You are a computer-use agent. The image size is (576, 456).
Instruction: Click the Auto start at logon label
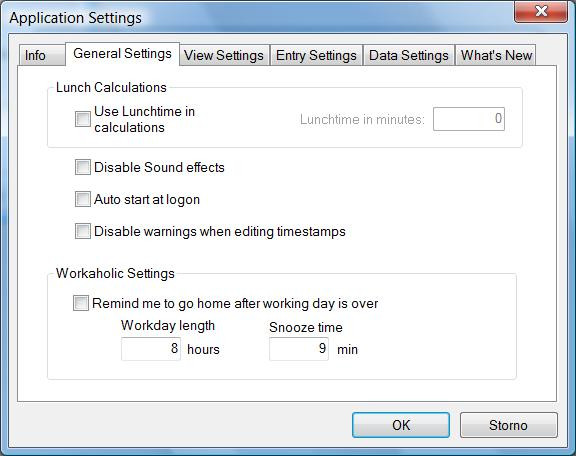coord(147,199)
